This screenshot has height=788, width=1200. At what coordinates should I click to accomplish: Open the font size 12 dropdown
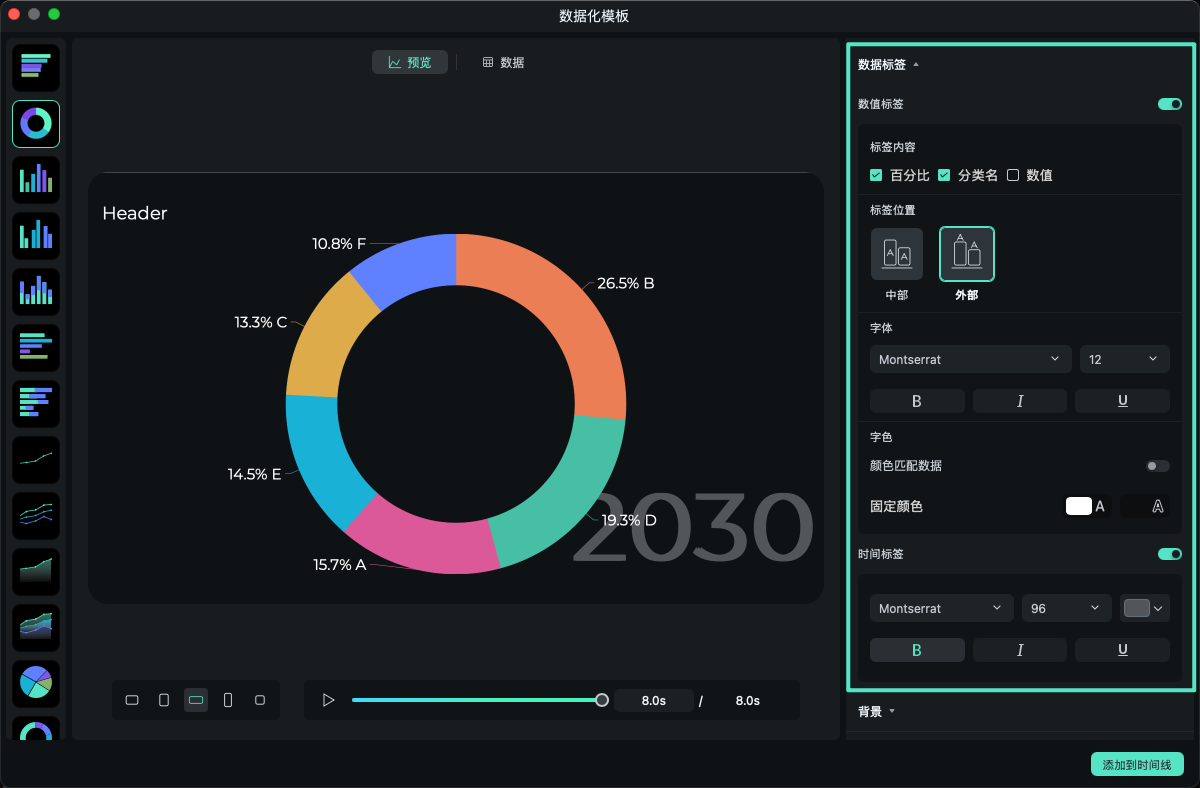coord(1124,358)
